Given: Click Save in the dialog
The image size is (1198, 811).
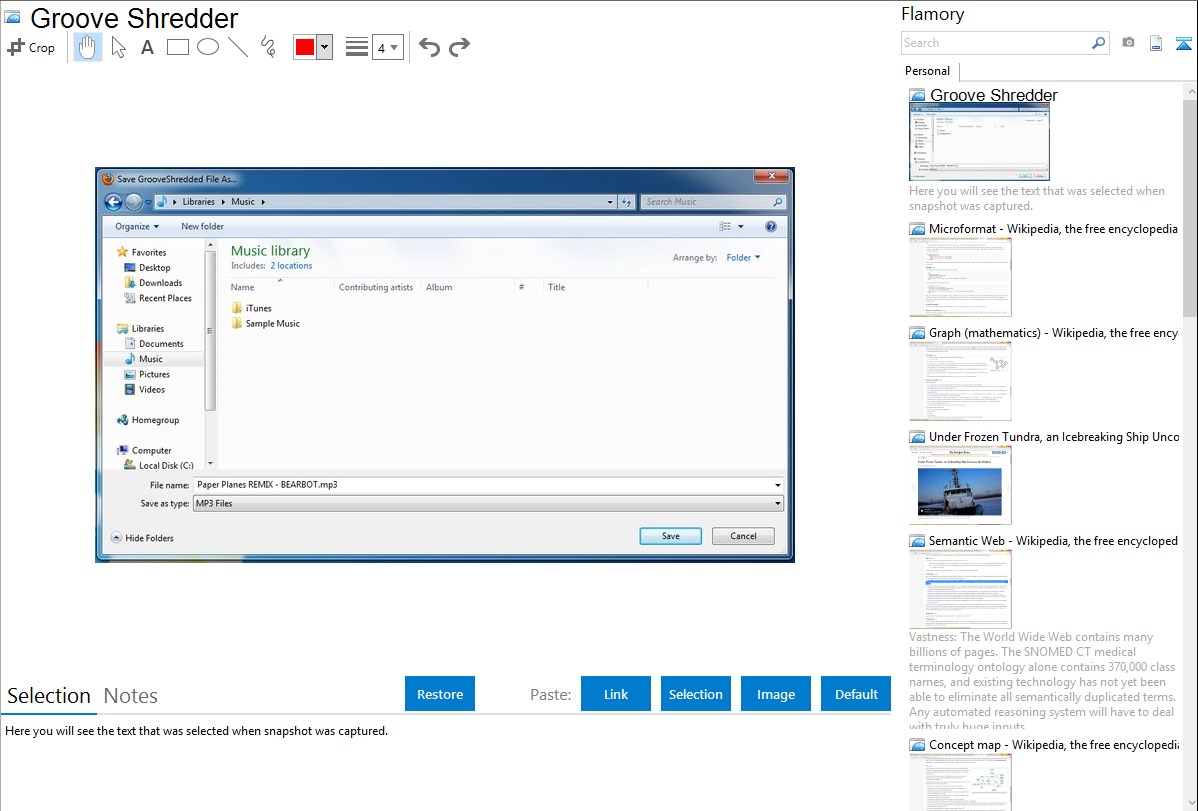Looking at the screenshot, I should click(x=670, y=536).
